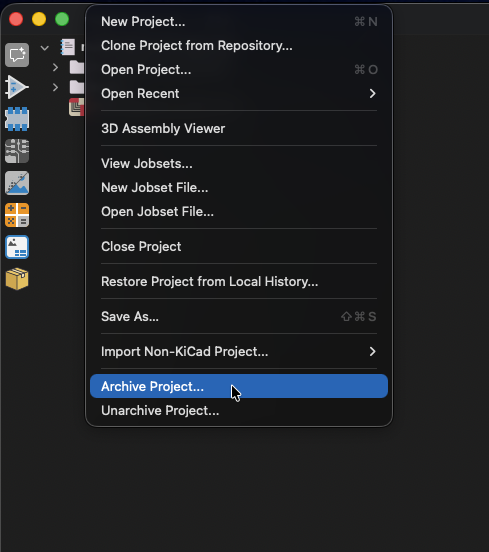
Task: Open Plugin and Content Manager box icon
Action: tap(17, 279)
